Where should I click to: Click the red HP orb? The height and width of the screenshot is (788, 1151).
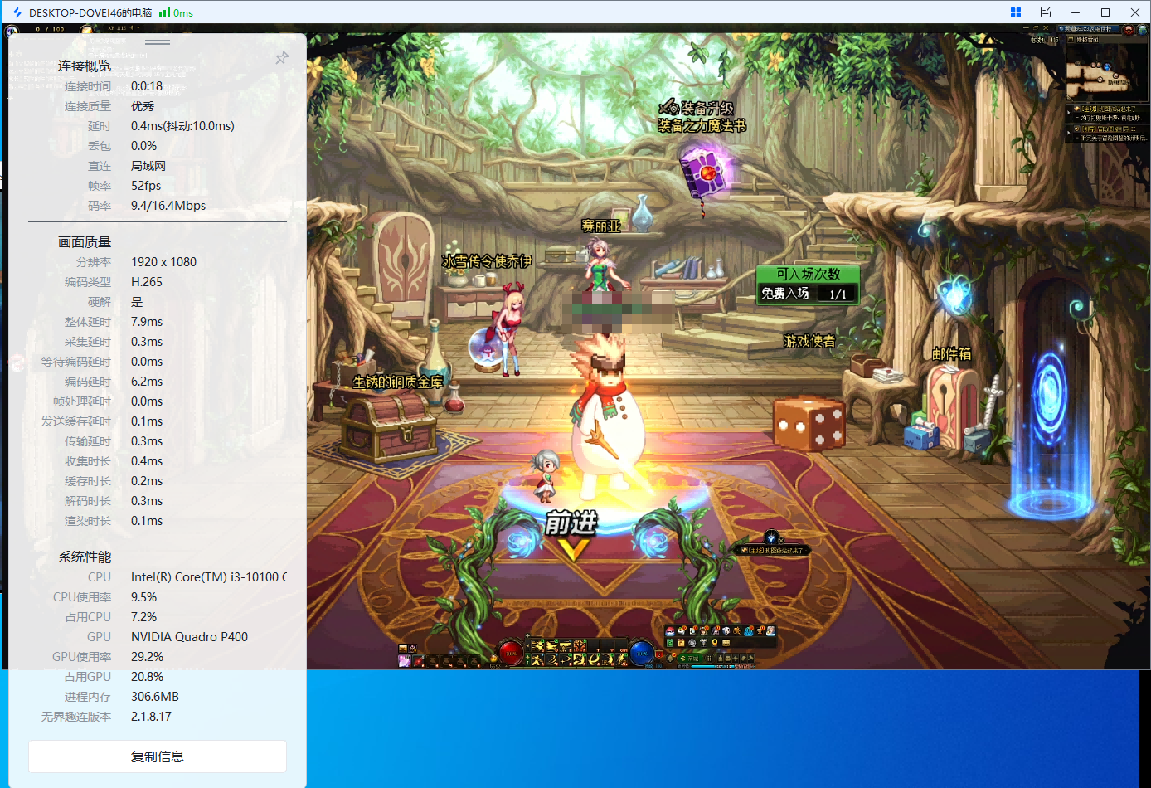[x=511, y=653]
